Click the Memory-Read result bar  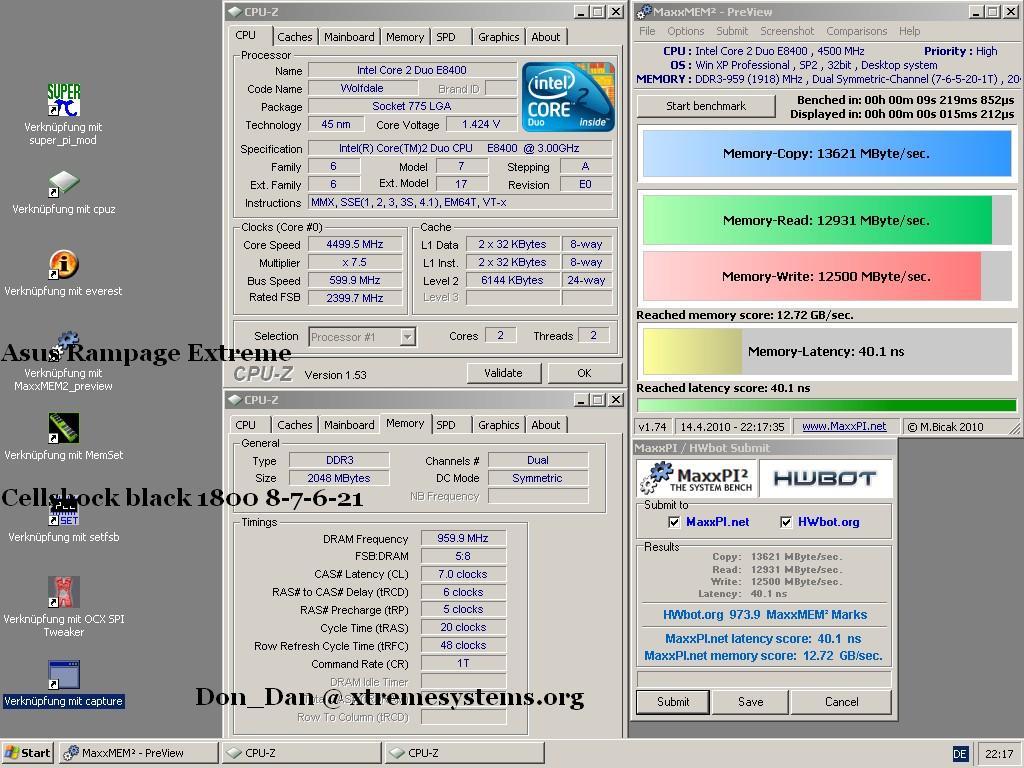[826, 220]
